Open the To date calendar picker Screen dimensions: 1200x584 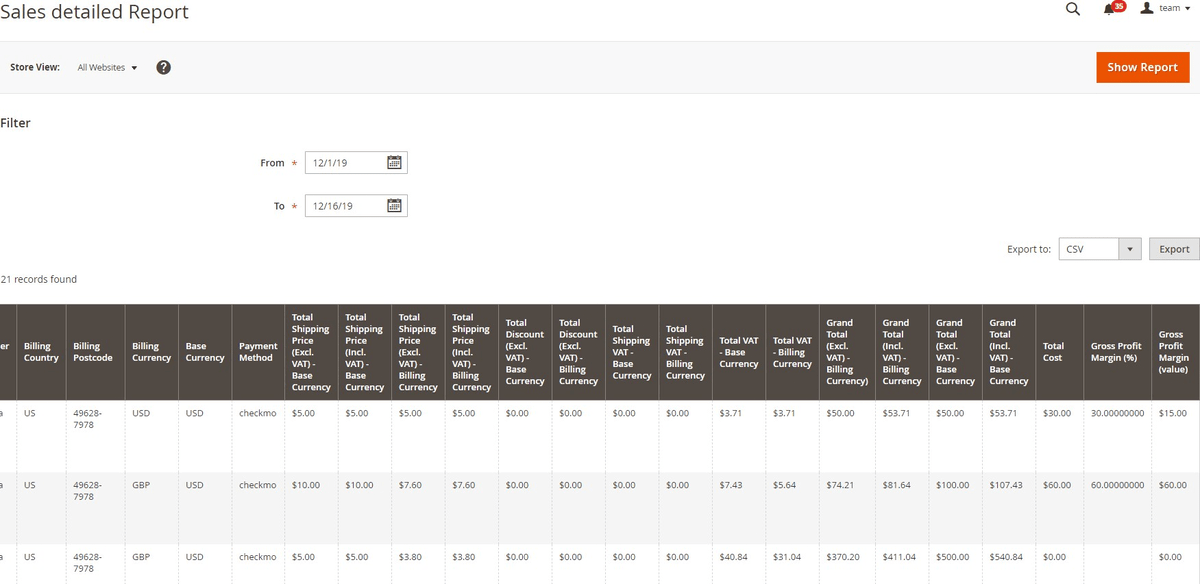tap(394, 206)
